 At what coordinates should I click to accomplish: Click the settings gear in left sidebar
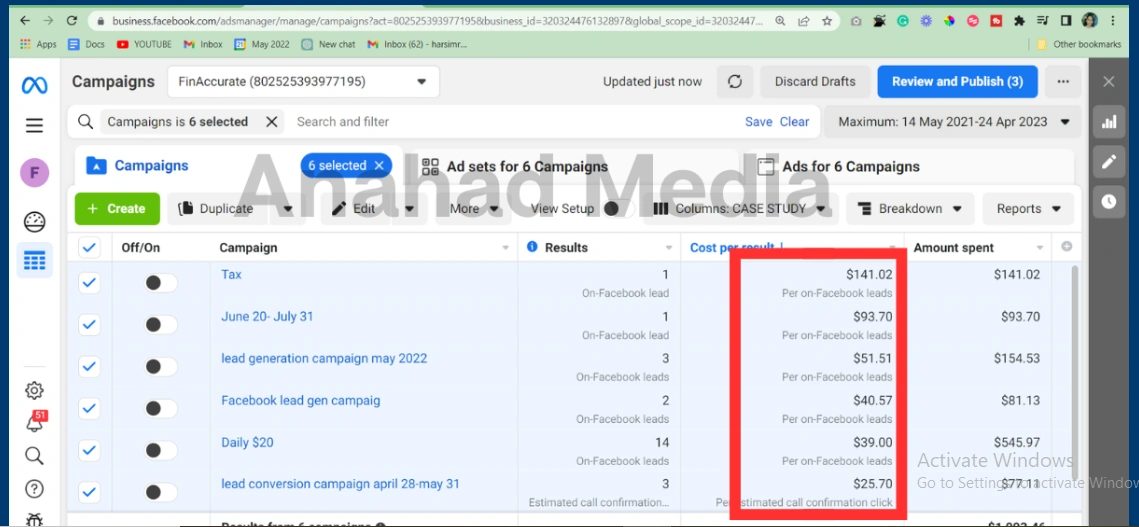[x=34, y=390]
